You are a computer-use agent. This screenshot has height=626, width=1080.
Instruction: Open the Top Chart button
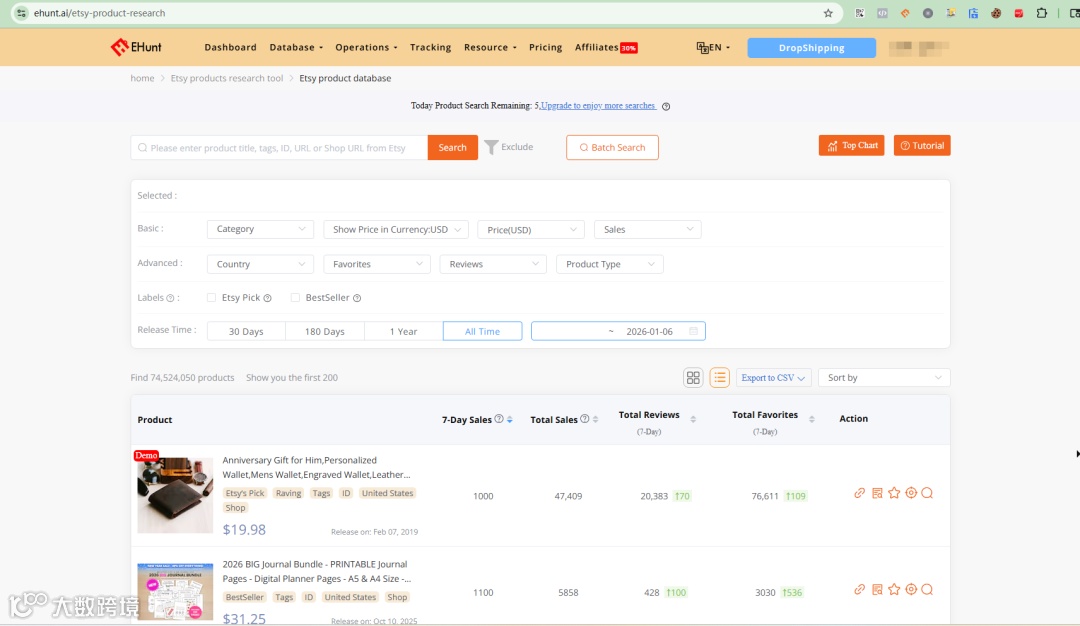point(851,145)
